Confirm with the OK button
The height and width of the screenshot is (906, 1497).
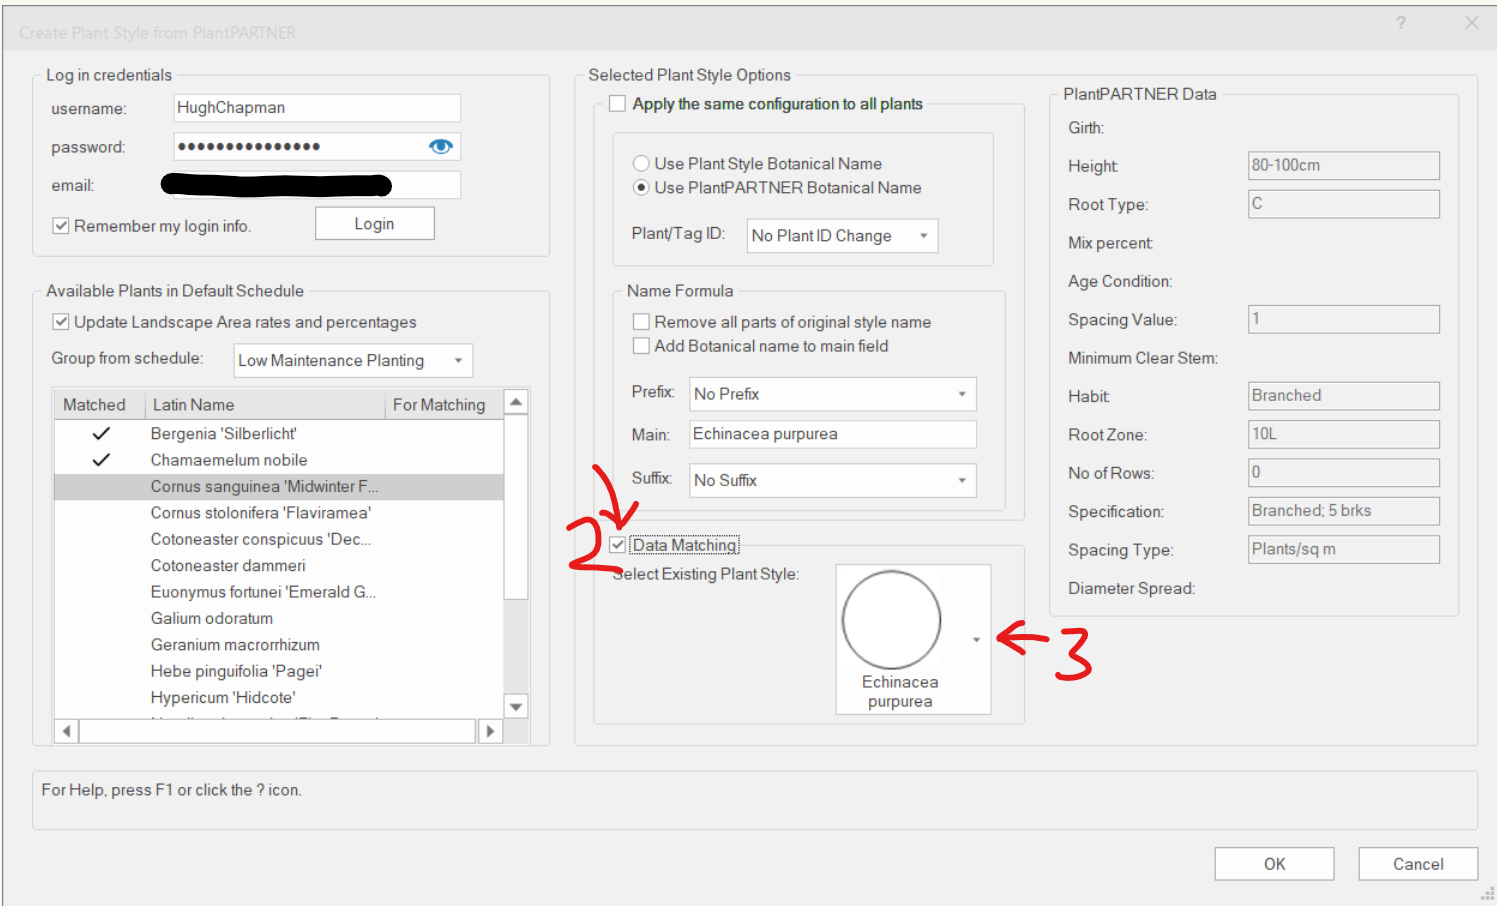(1273, 864)
